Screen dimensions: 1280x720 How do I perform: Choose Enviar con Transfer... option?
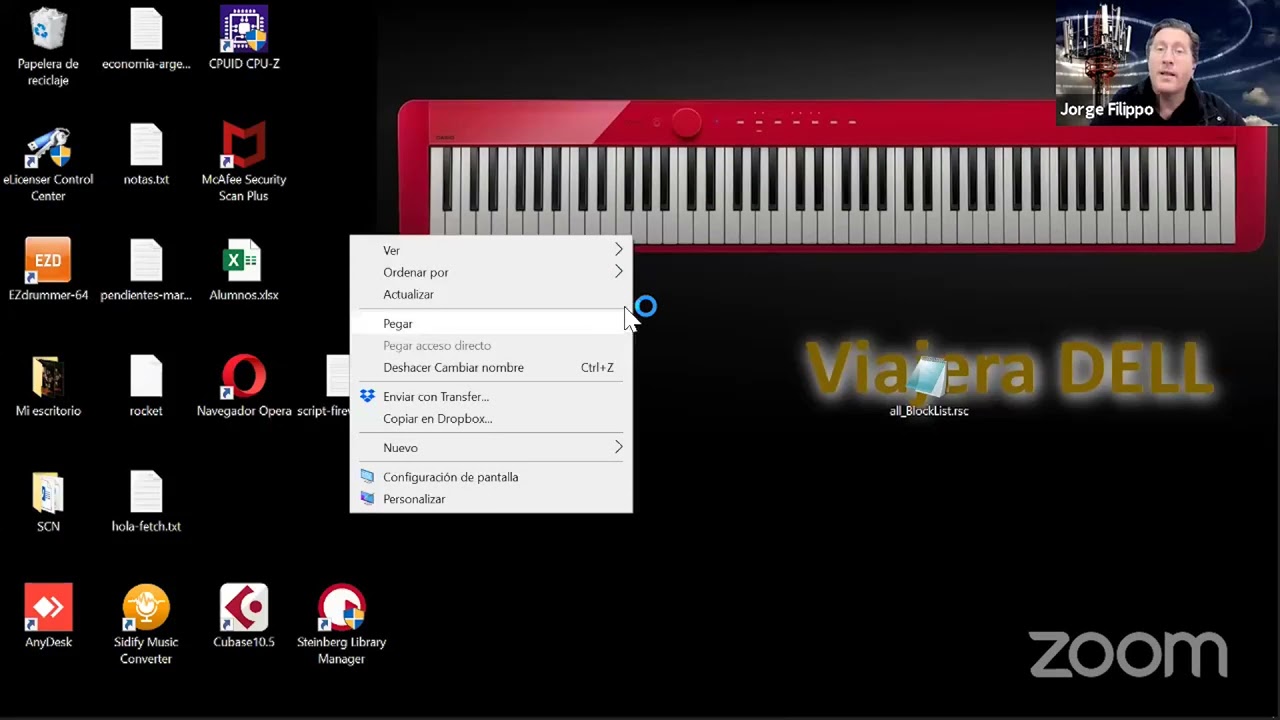pyautogui.click(x=491, y=396)
